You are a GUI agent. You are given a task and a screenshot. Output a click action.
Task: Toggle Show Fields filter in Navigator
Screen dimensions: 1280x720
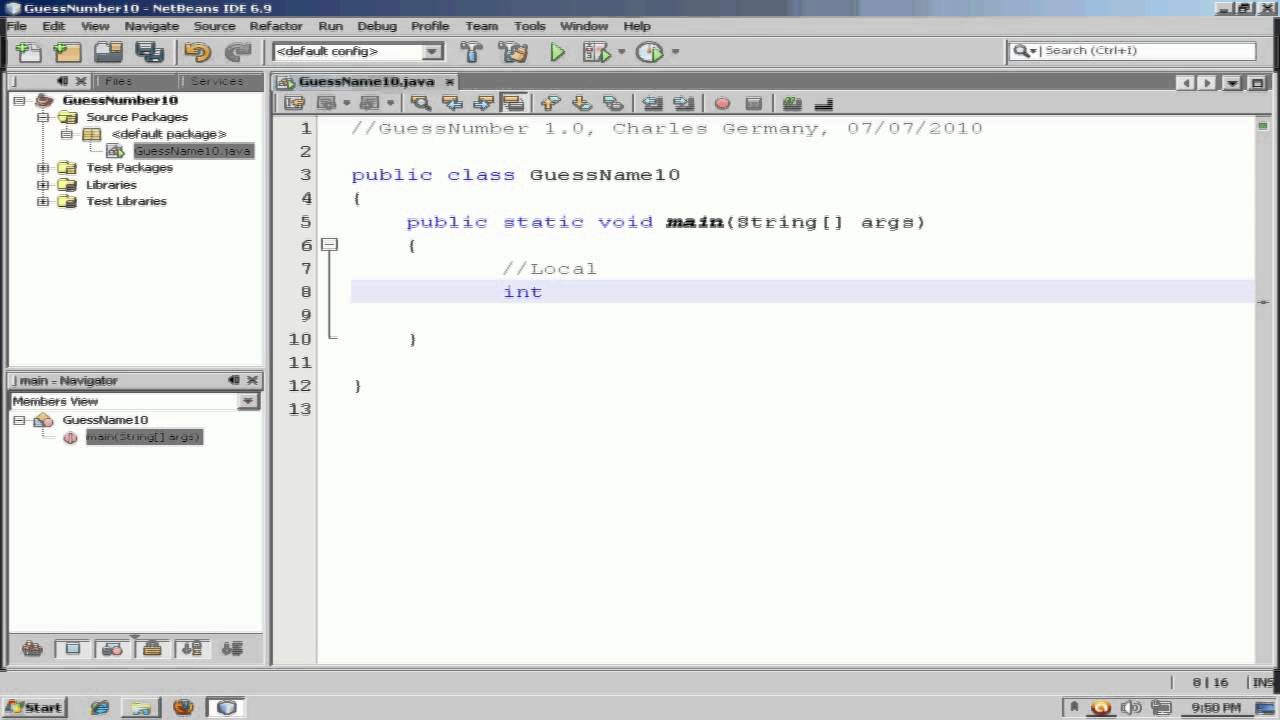pyautogui.click(x=72, y=649)
